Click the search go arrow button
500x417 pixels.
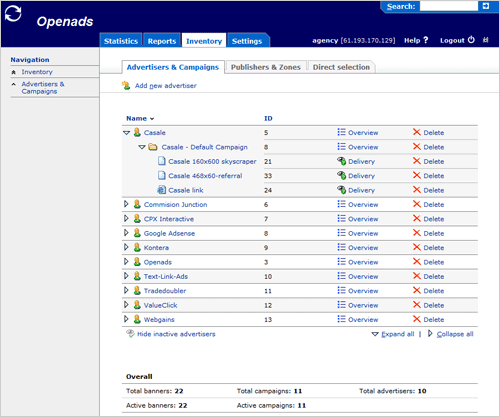(486, 6)
